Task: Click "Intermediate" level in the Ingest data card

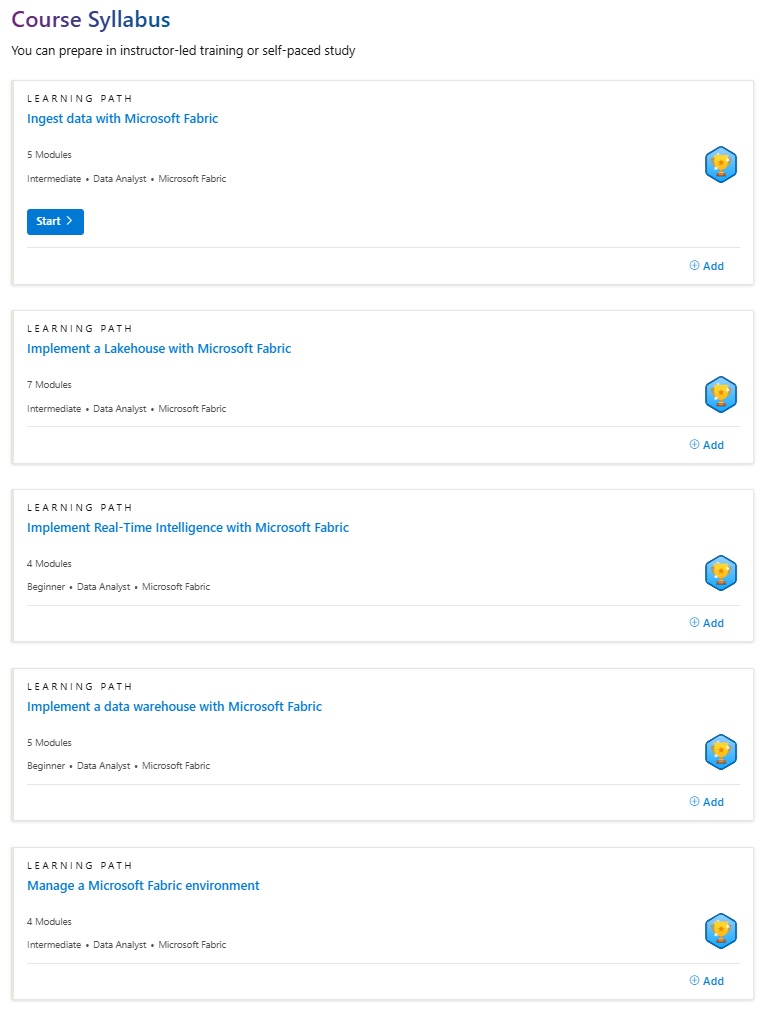Action: tap(54, 179)
